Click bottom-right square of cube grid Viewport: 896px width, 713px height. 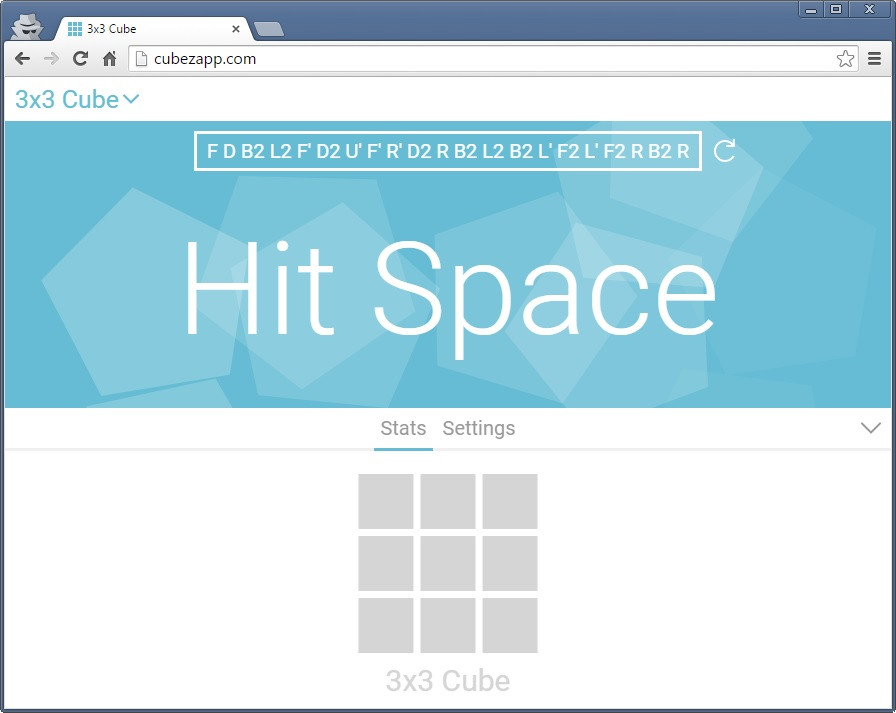point(510,625)
